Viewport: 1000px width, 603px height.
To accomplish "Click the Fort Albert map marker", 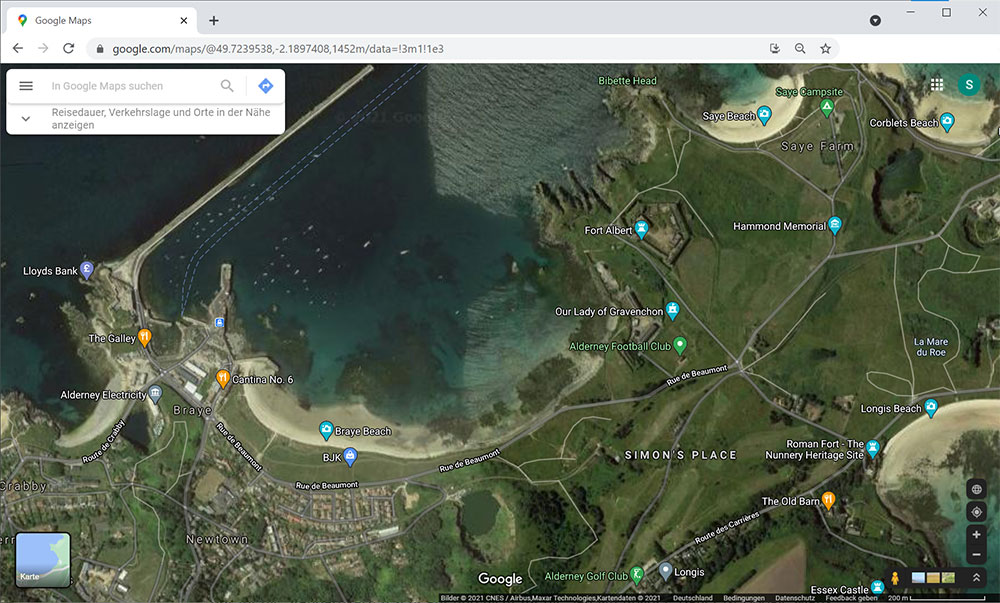I will (x=642, y=230).
